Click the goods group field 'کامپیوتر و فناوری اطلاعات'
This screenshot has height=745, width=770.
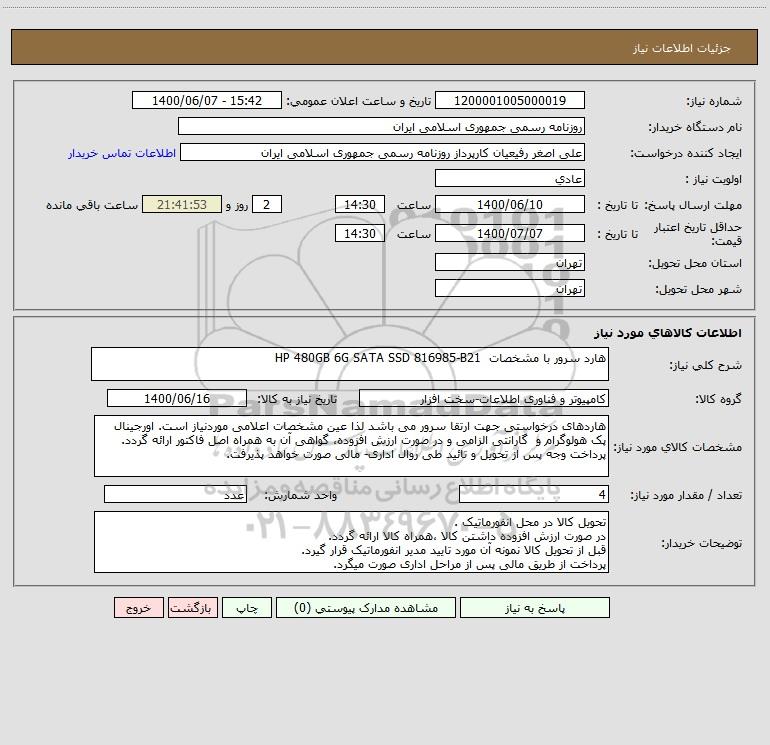tap(484, 398)
